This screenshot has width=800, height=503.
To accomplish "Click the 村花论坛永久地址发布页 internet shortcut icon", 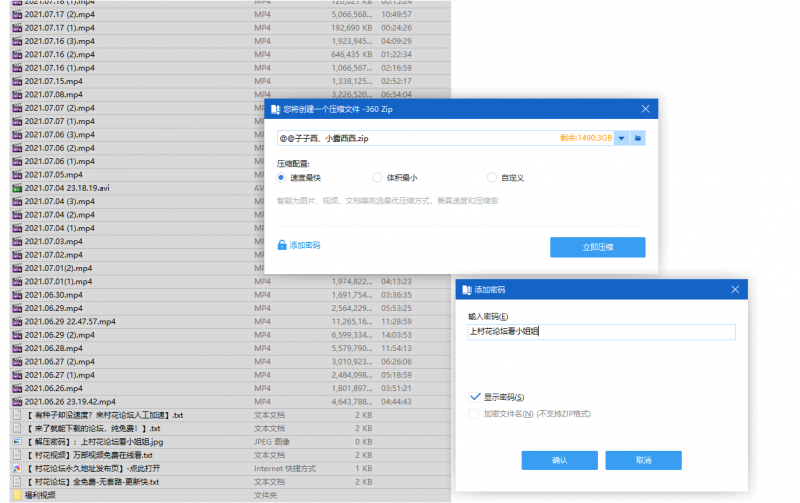I will pos(17,468).
